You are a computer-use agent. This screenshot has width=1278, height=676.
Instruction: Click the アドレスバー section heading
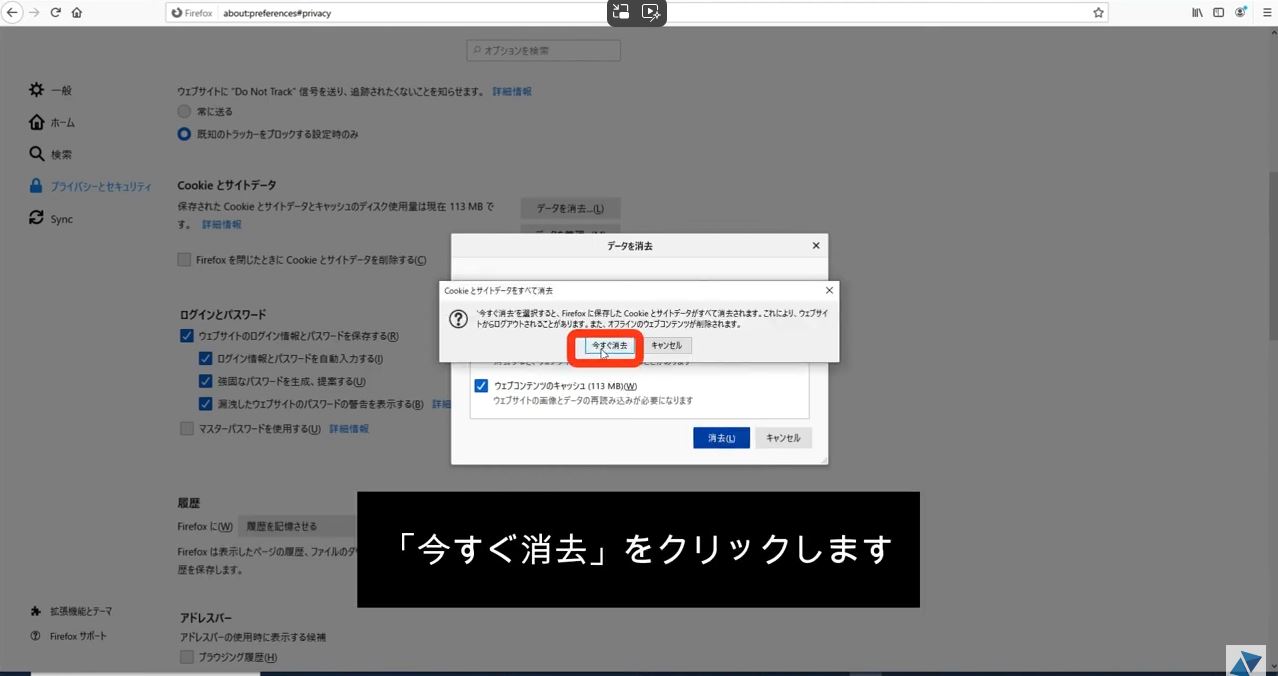point(206,618)
